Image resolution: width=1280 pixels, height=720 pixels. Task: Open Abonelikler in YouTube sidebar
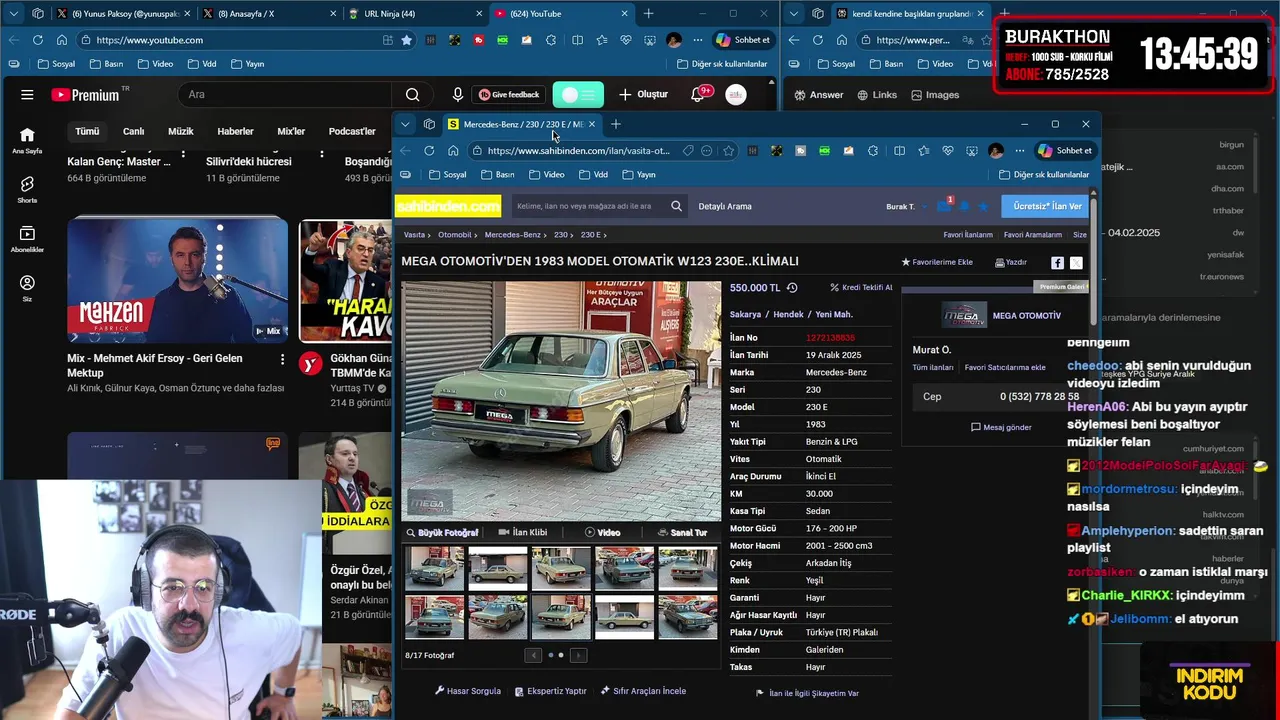(x=27, y=238)
